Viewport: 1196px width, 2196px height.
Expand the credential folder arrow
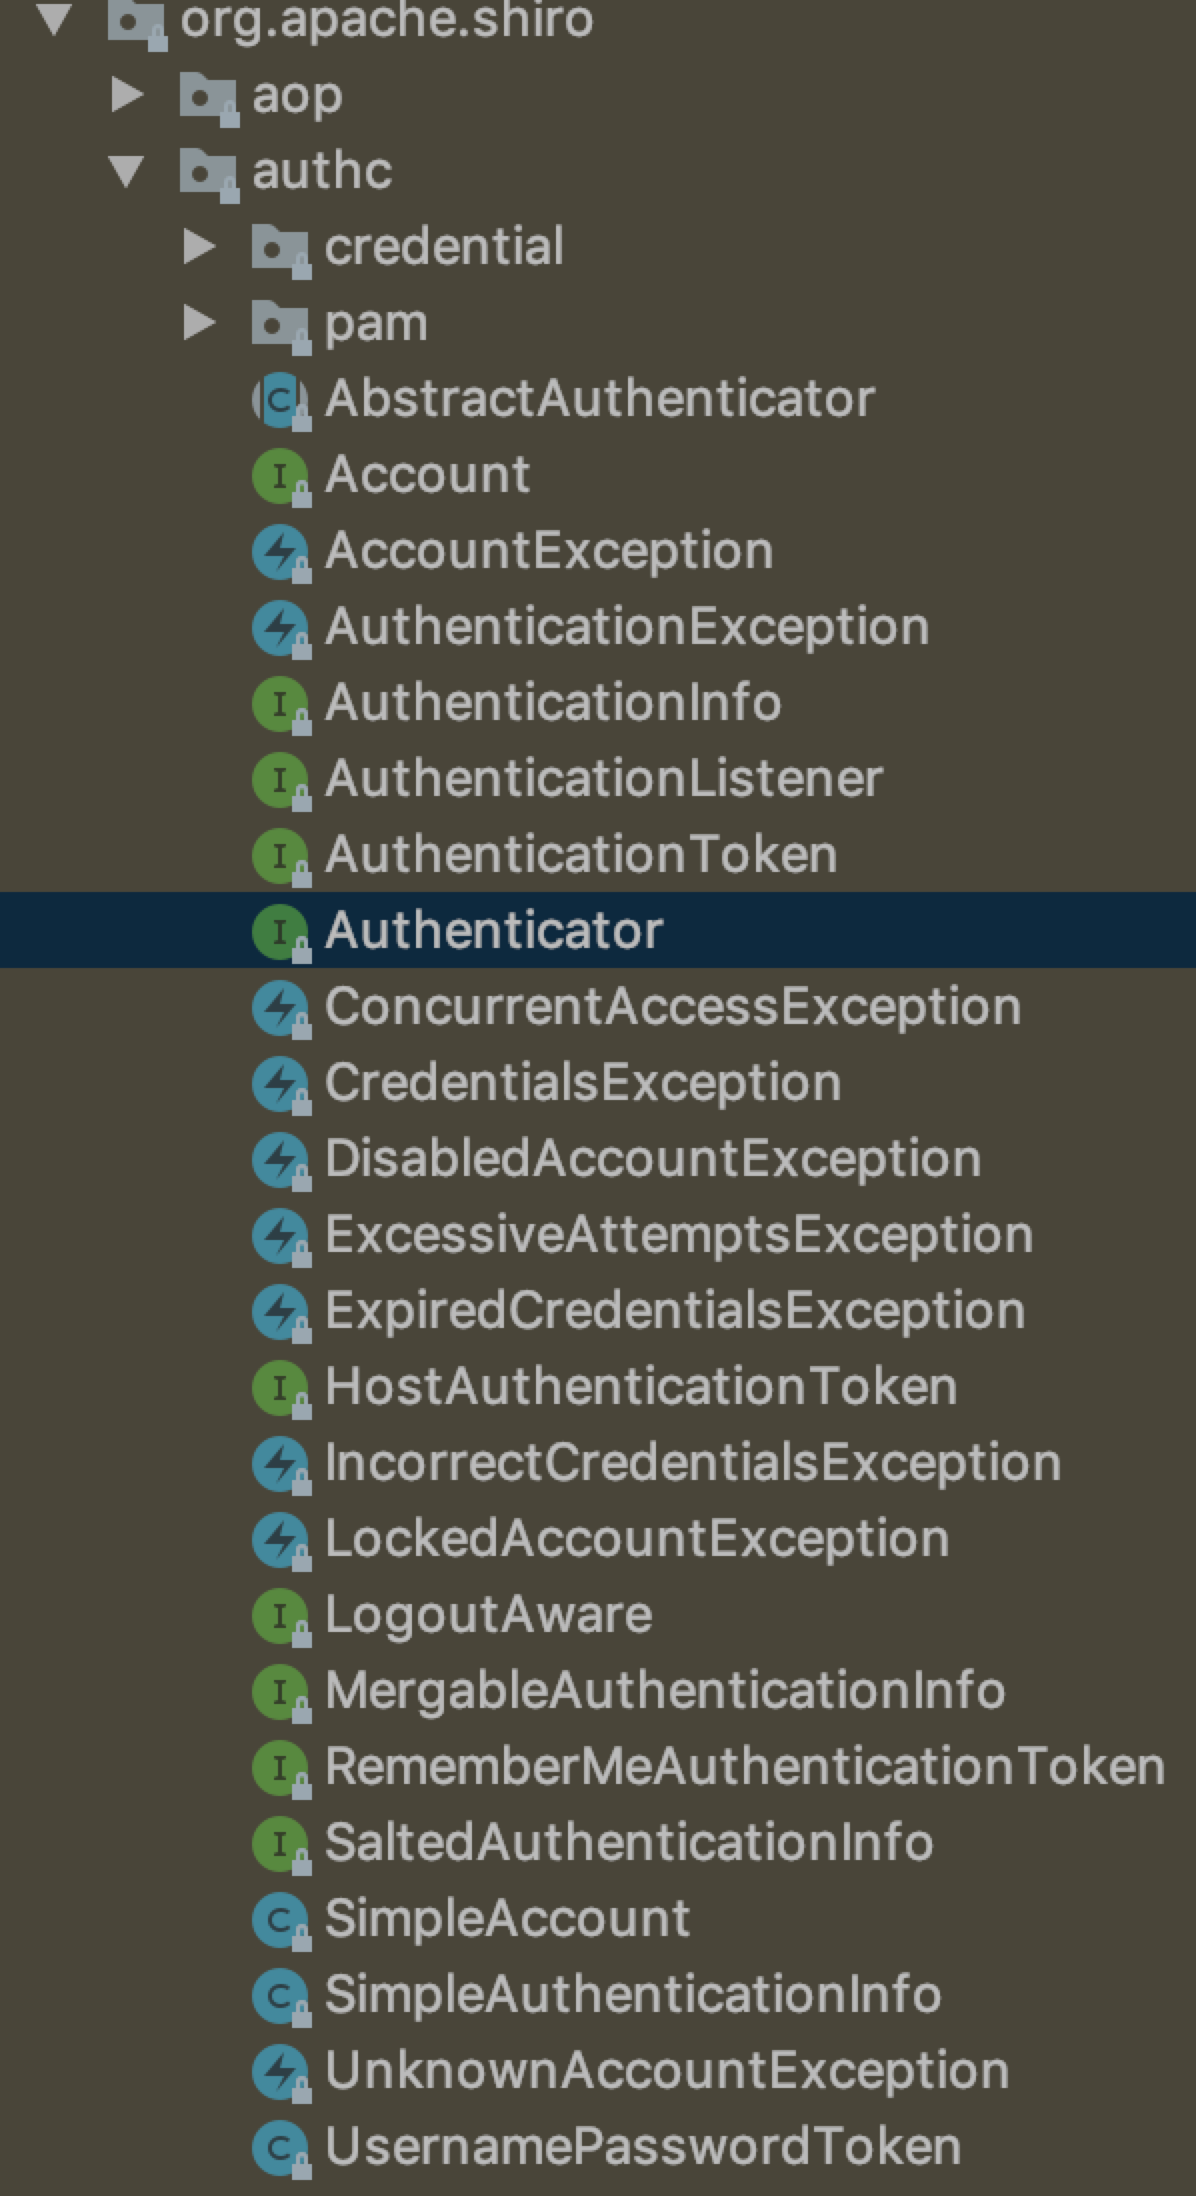point(200,247)
